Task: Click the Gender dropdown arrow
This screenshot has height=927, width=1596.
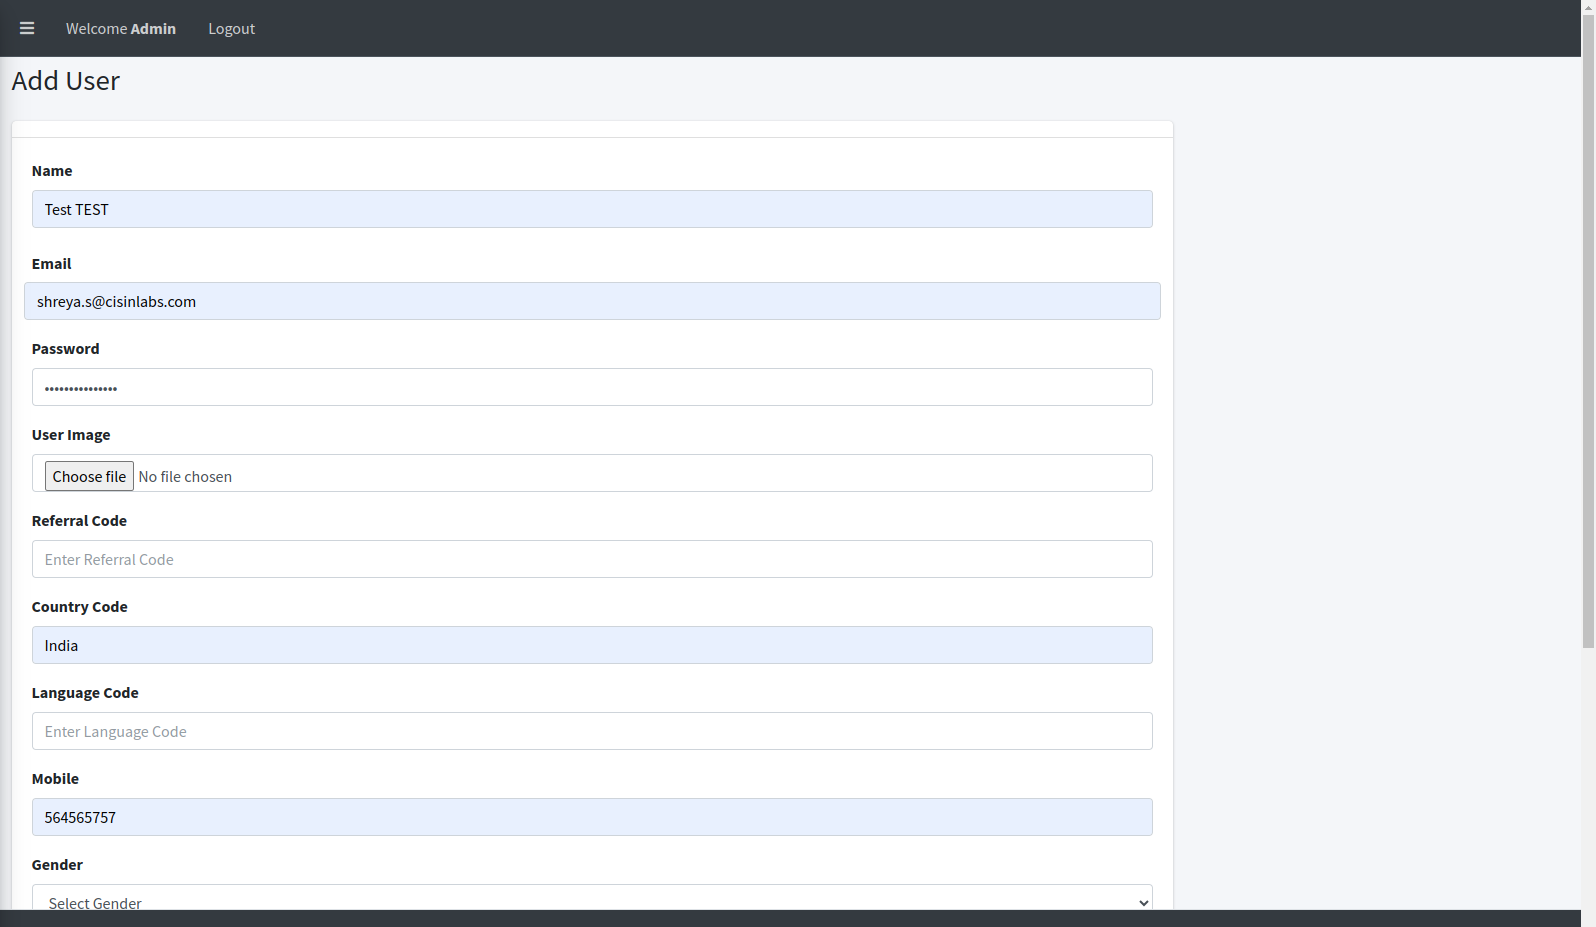Action: coord(1144,902)
